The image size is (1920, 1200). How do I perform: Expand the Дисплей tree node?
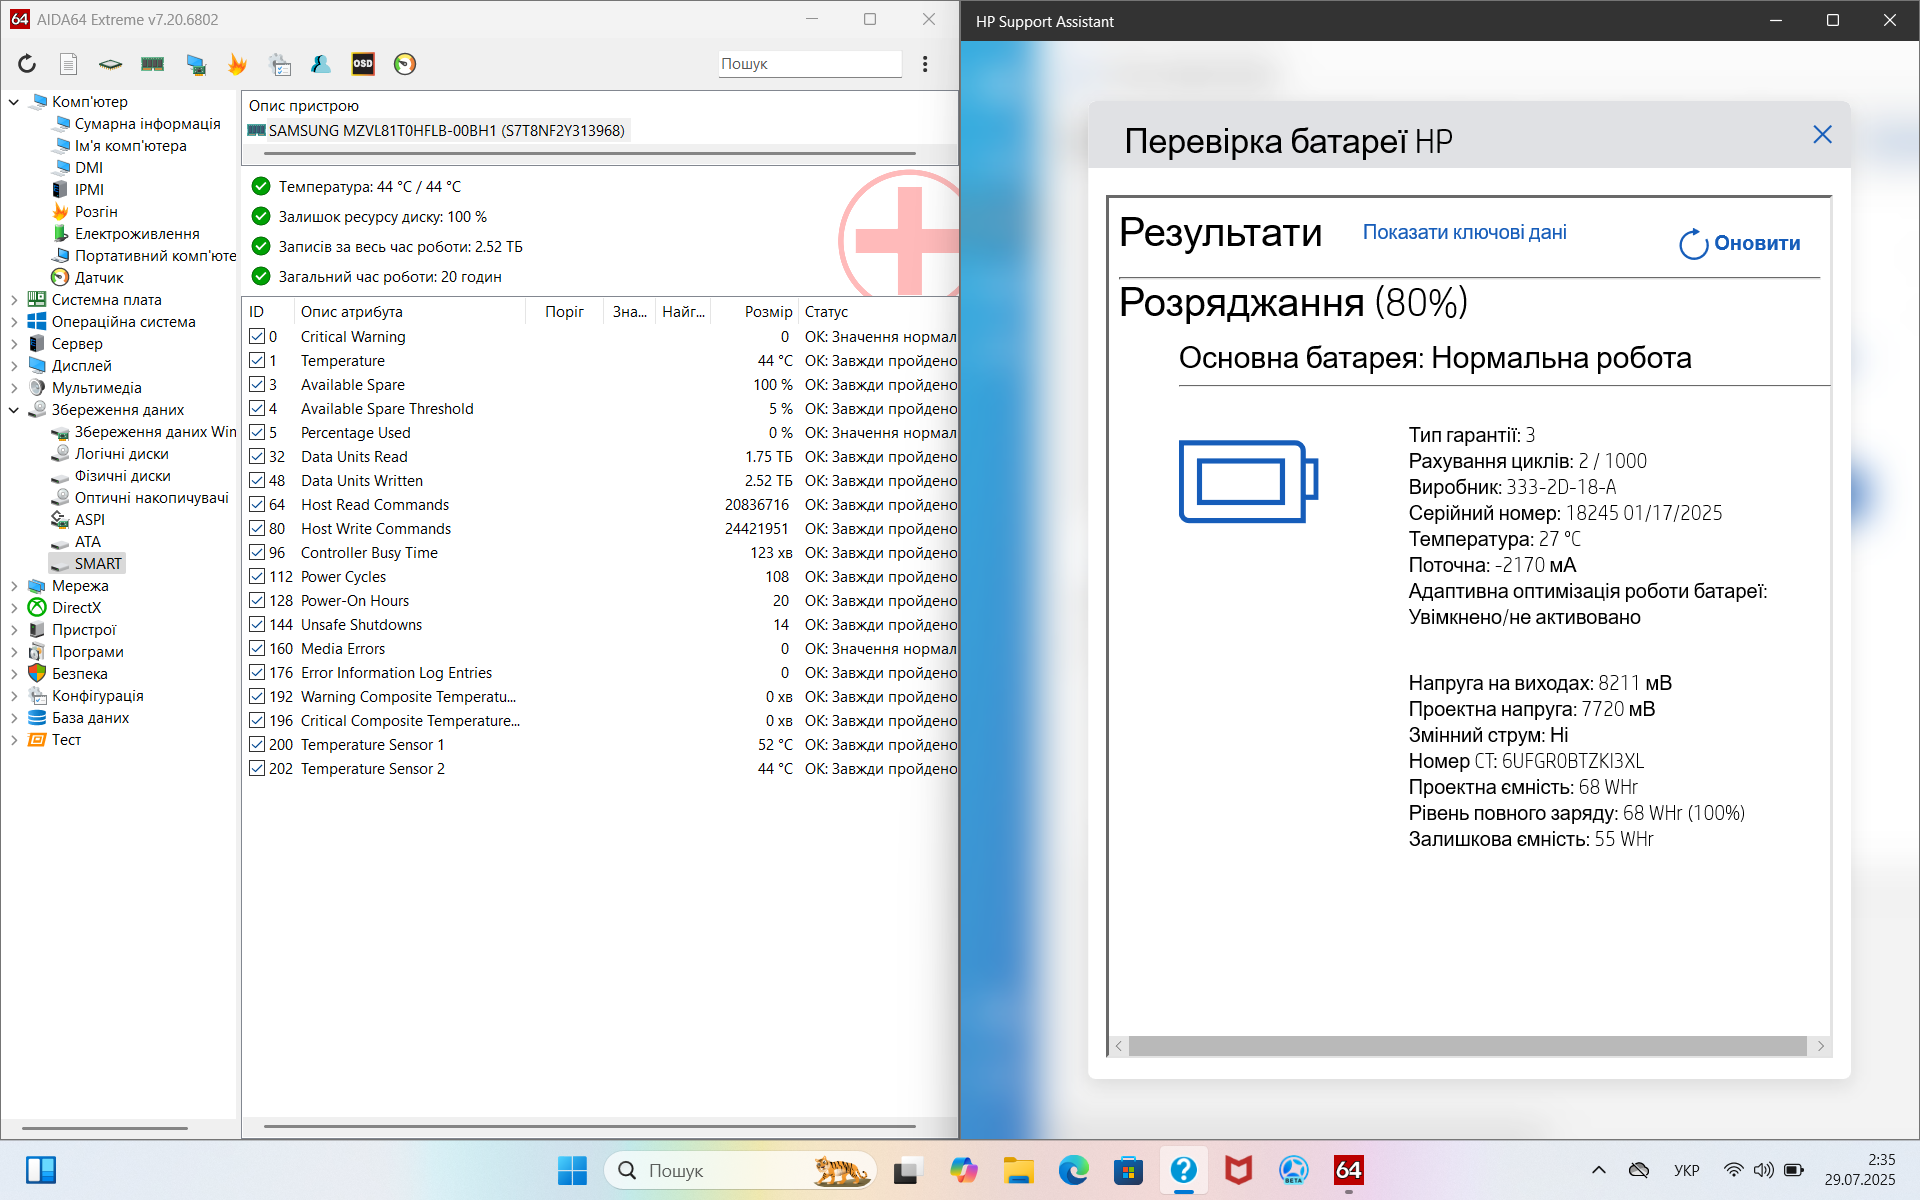click(14, 366)
